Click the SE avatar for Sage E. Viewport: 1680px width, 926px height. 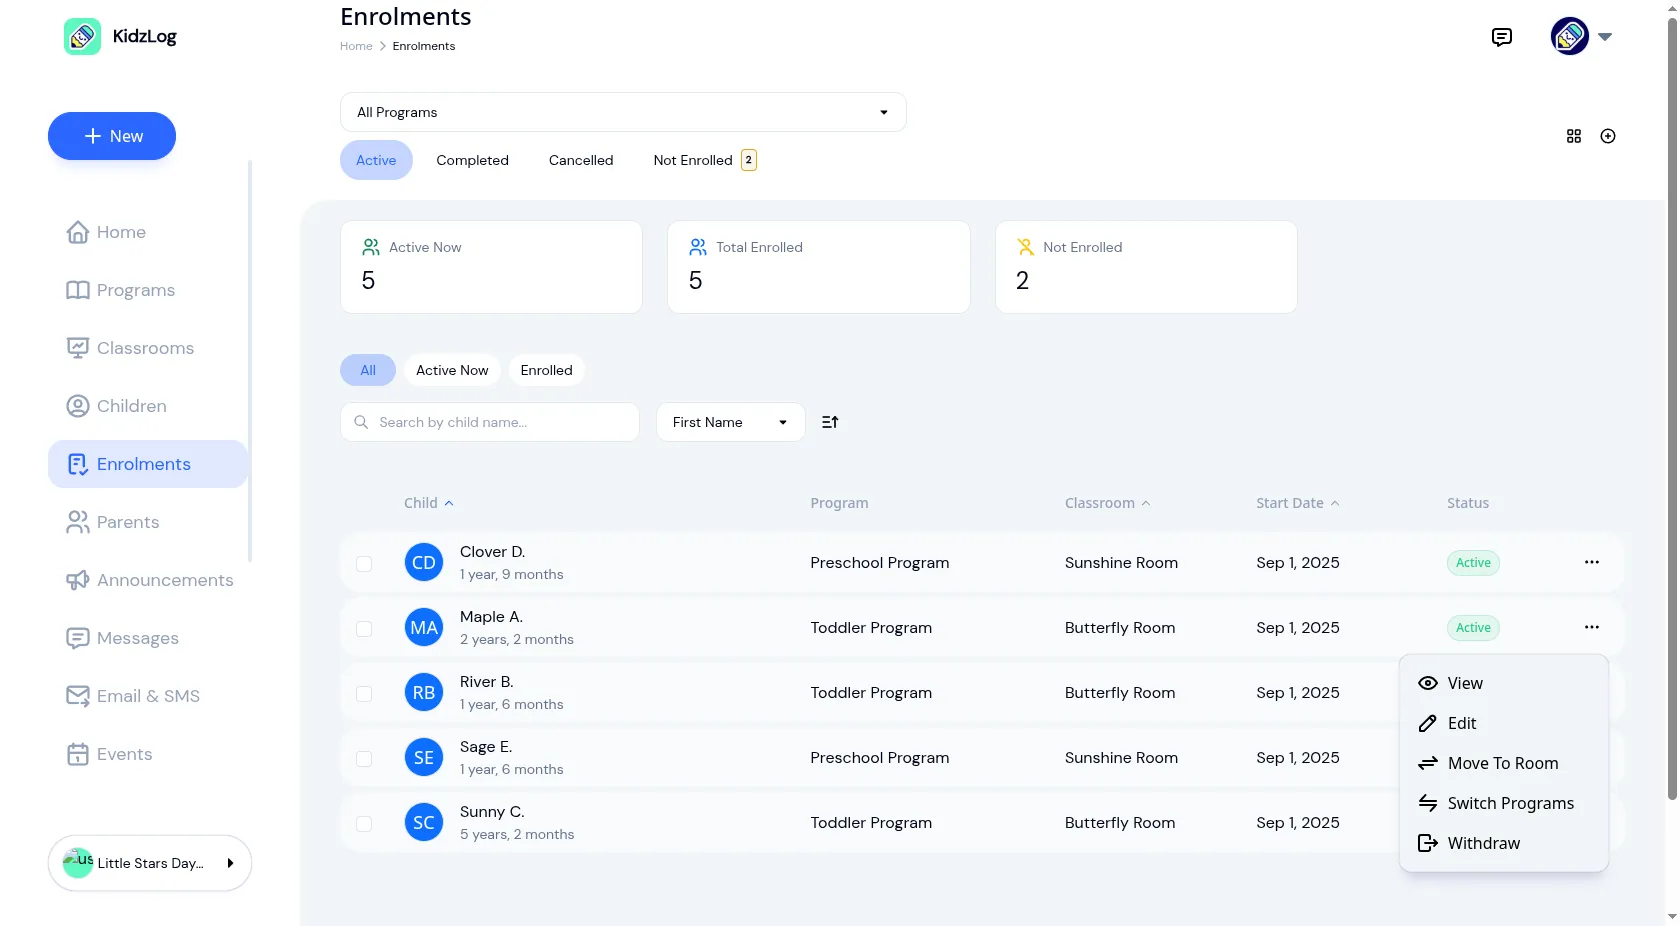(x=423, y=757)
